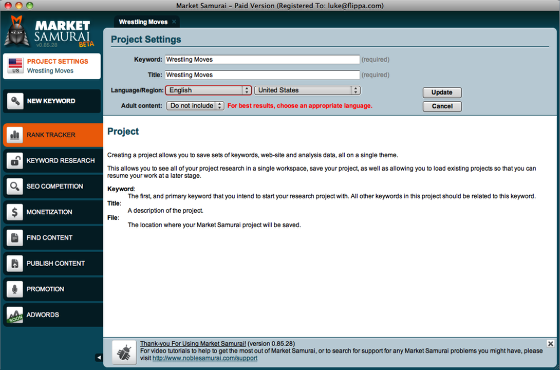Open the Find Content module
Screen dimensions: 560x370
click(53, 238)
